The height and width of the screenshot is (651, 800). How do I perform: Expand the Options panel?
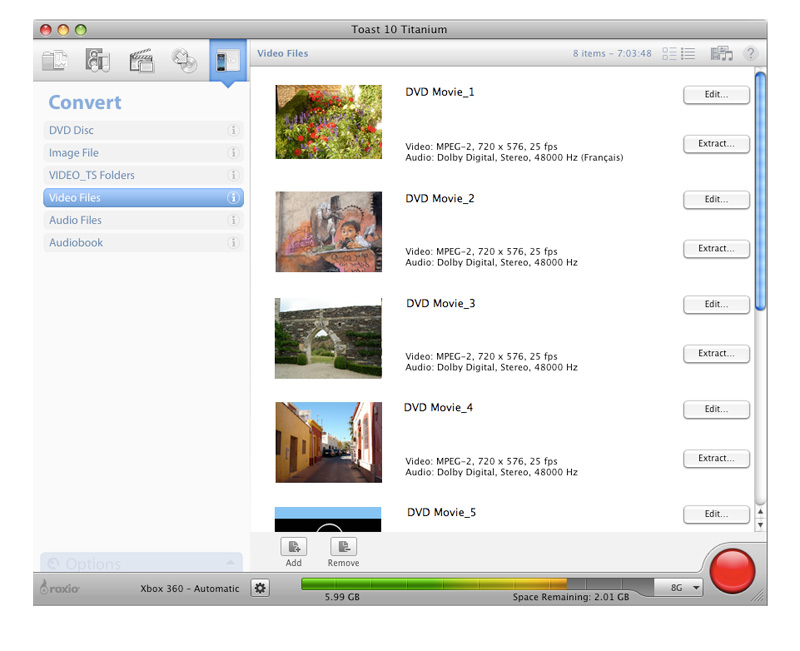tap(141, 563)
